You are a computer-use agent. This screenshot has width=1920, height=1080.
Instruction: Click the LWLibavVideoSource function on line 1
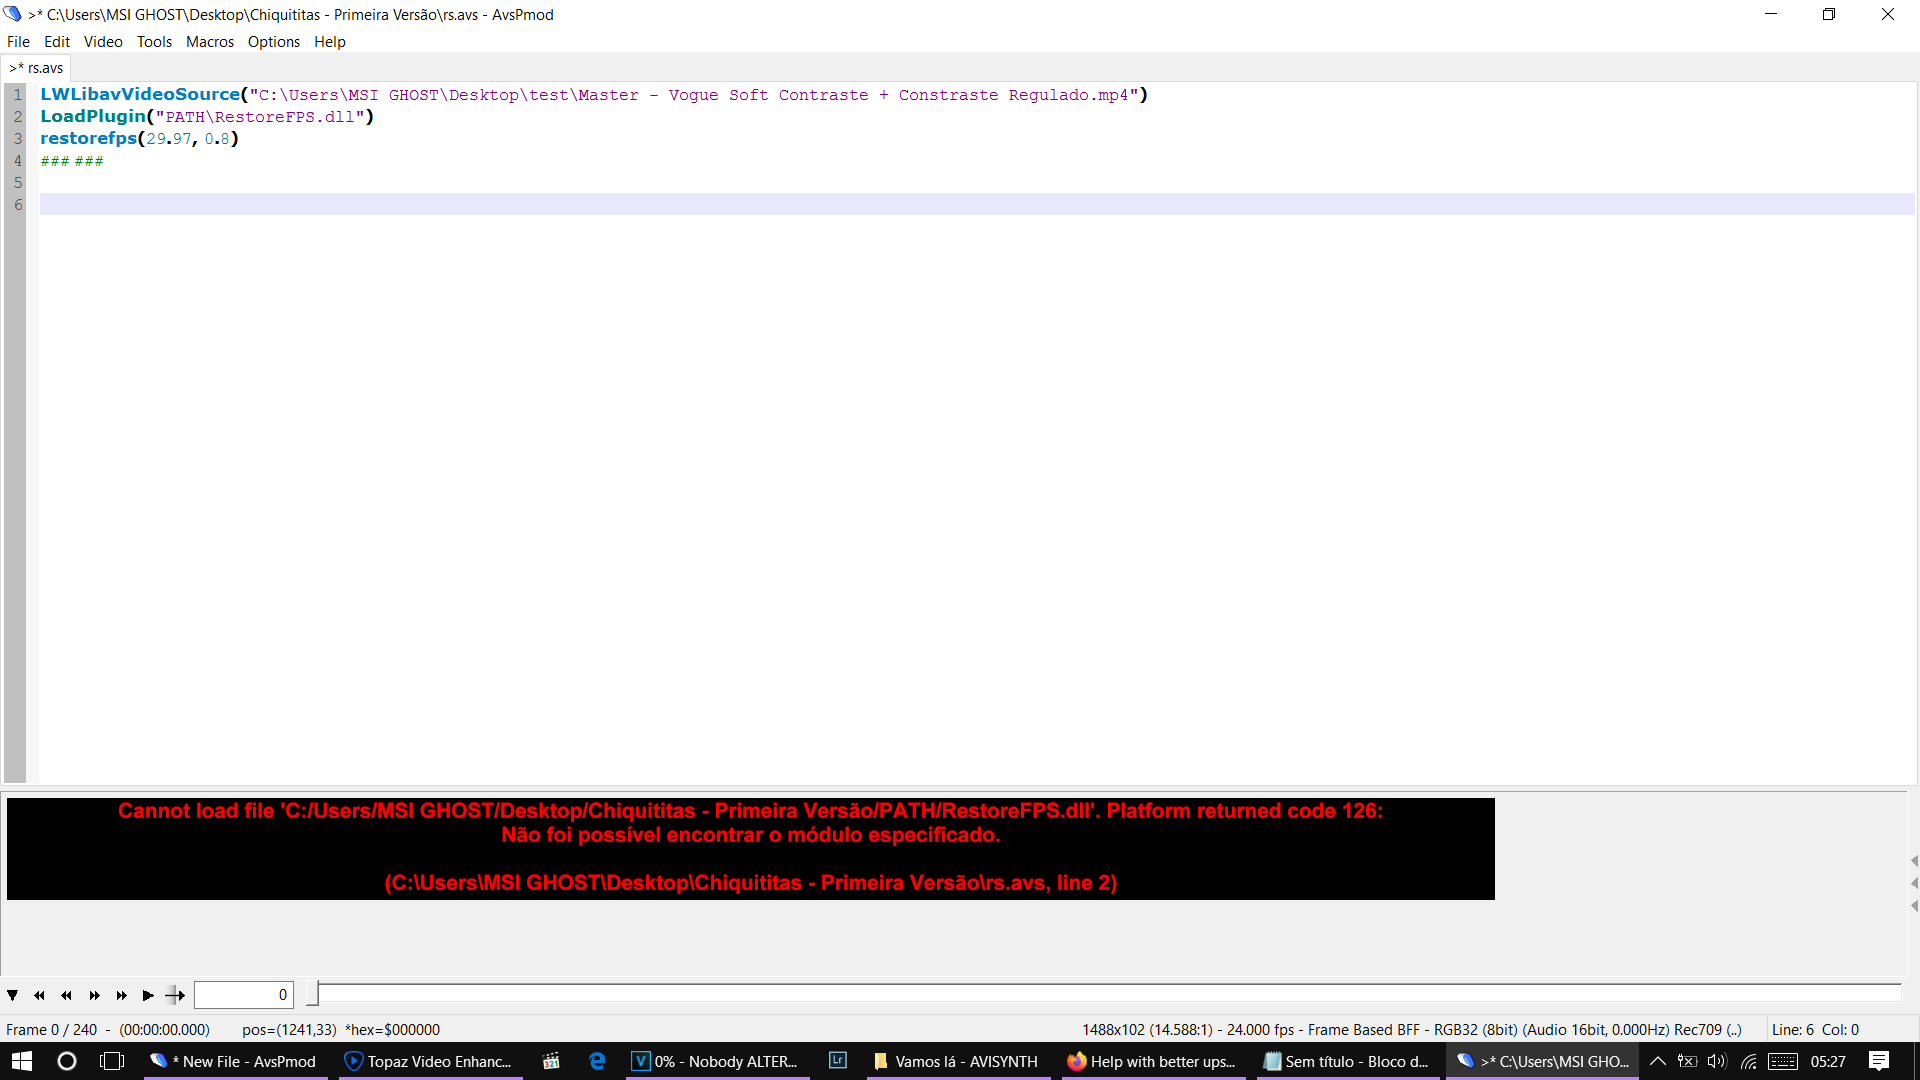coord(140,95)
